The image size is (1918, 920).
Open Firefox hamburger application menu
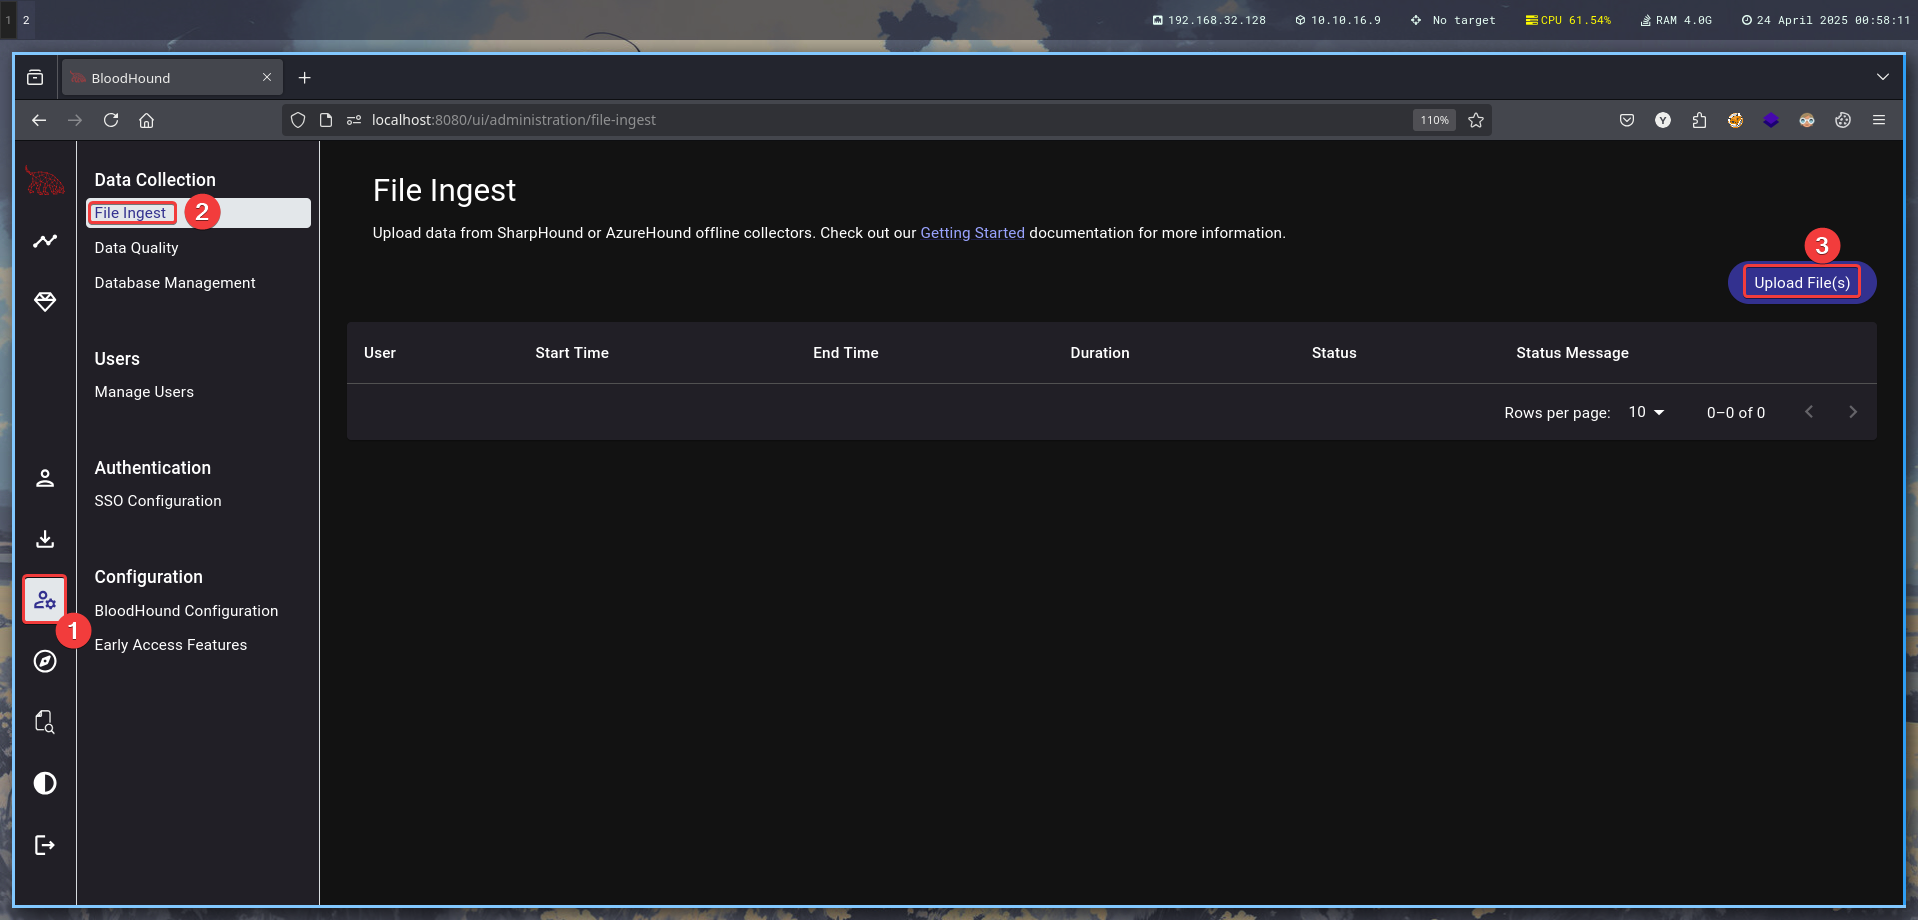click(x=1878, y=120)
